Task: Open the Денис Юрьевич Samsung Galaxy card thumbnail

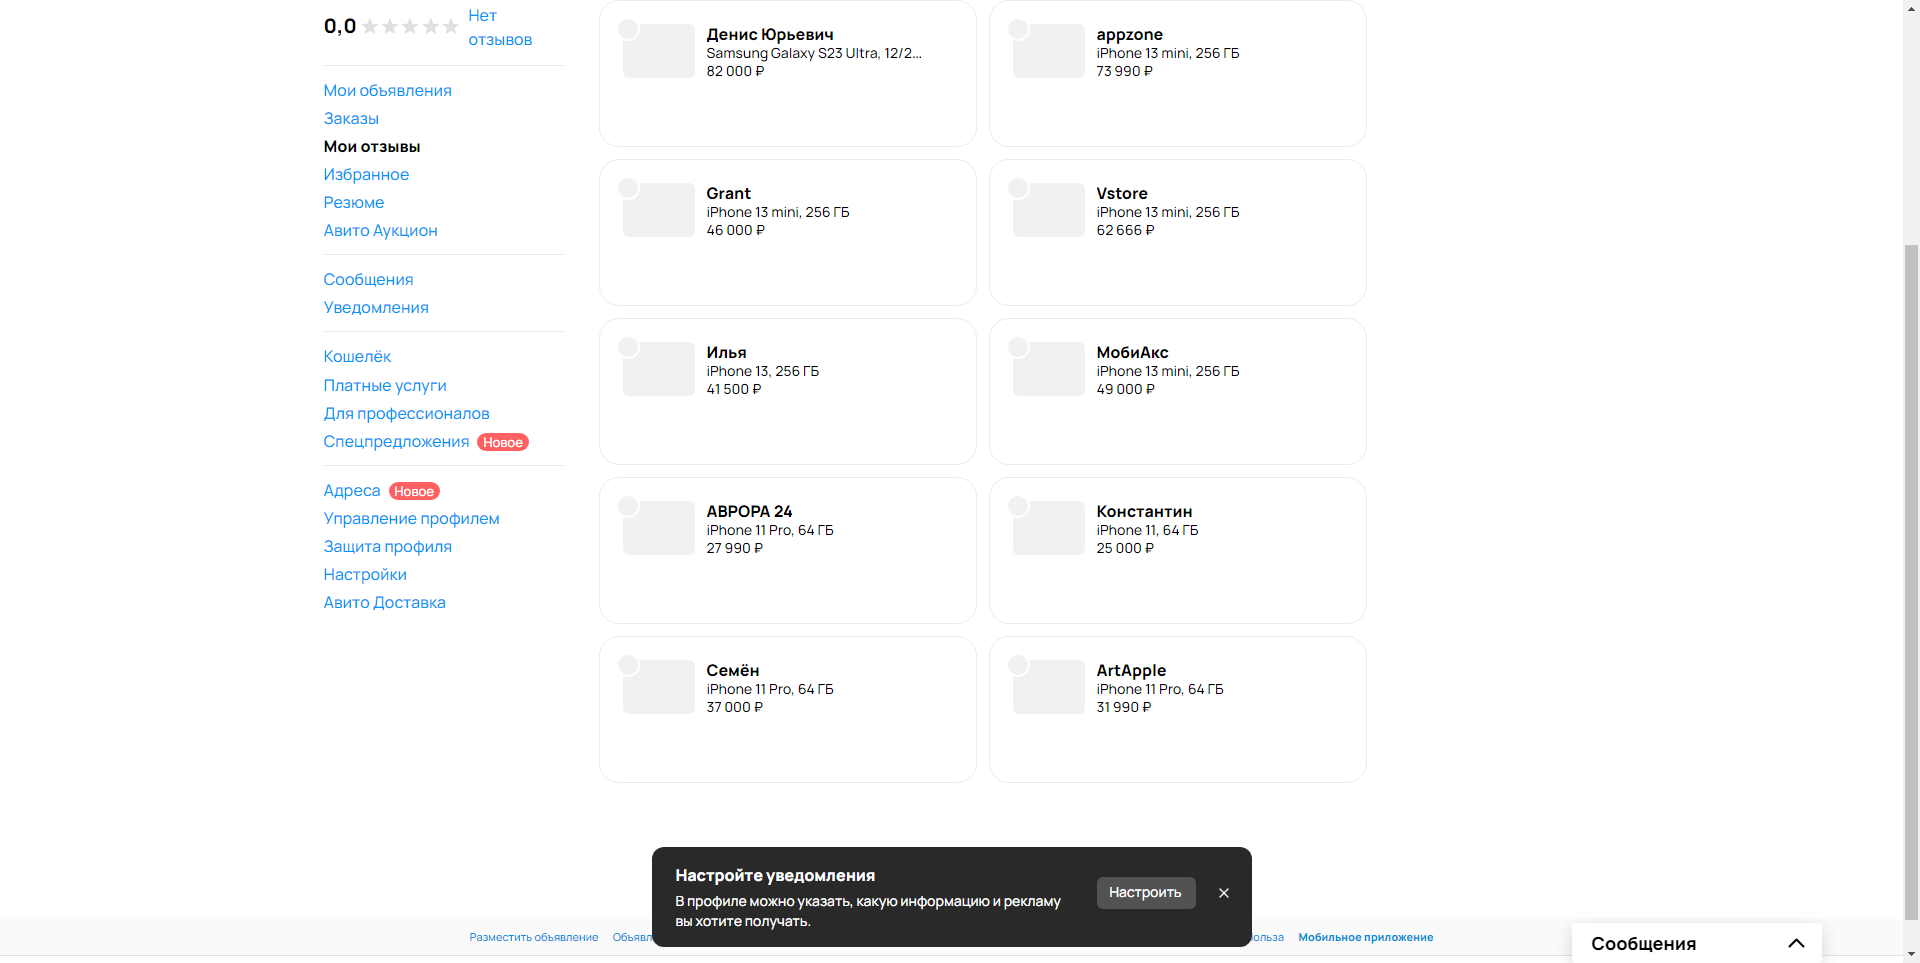Action: [x=658, y=51]
